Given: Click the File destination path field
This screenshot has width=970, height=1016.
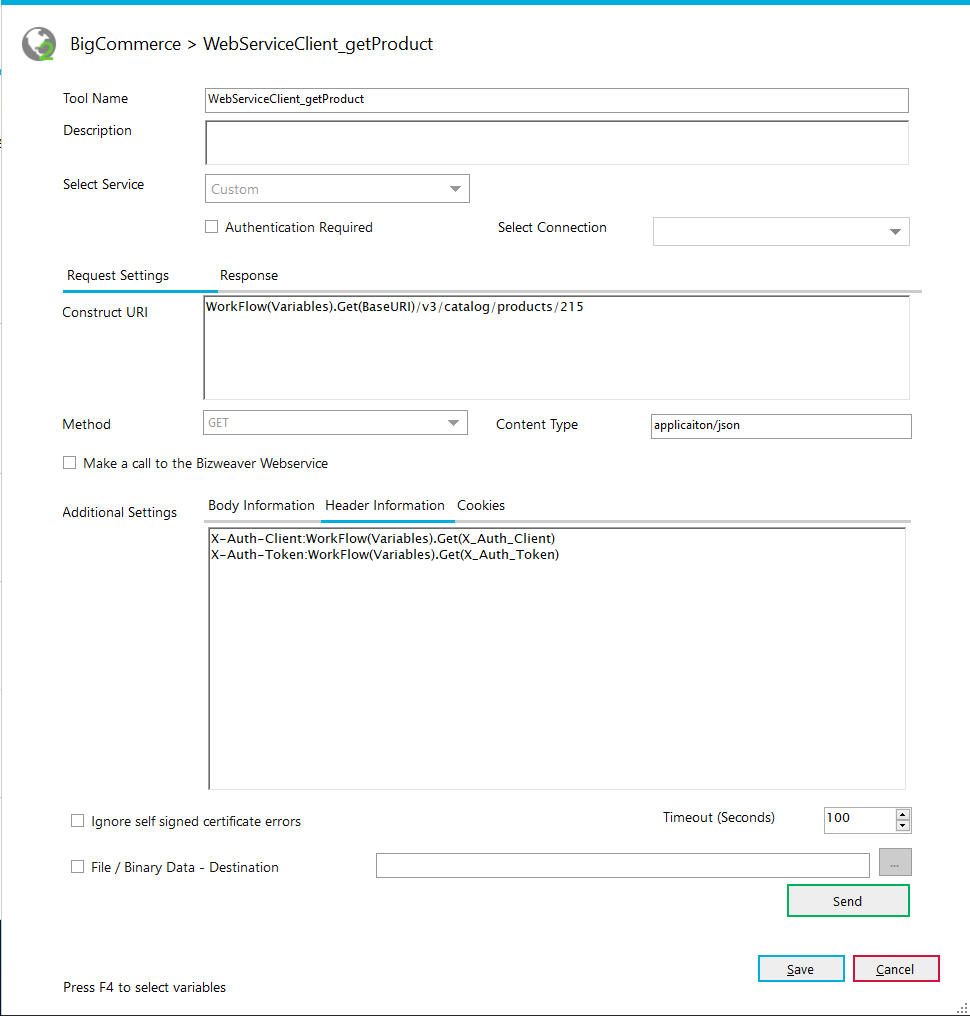Looking at the screenshot, I should (x=623, y=866).
